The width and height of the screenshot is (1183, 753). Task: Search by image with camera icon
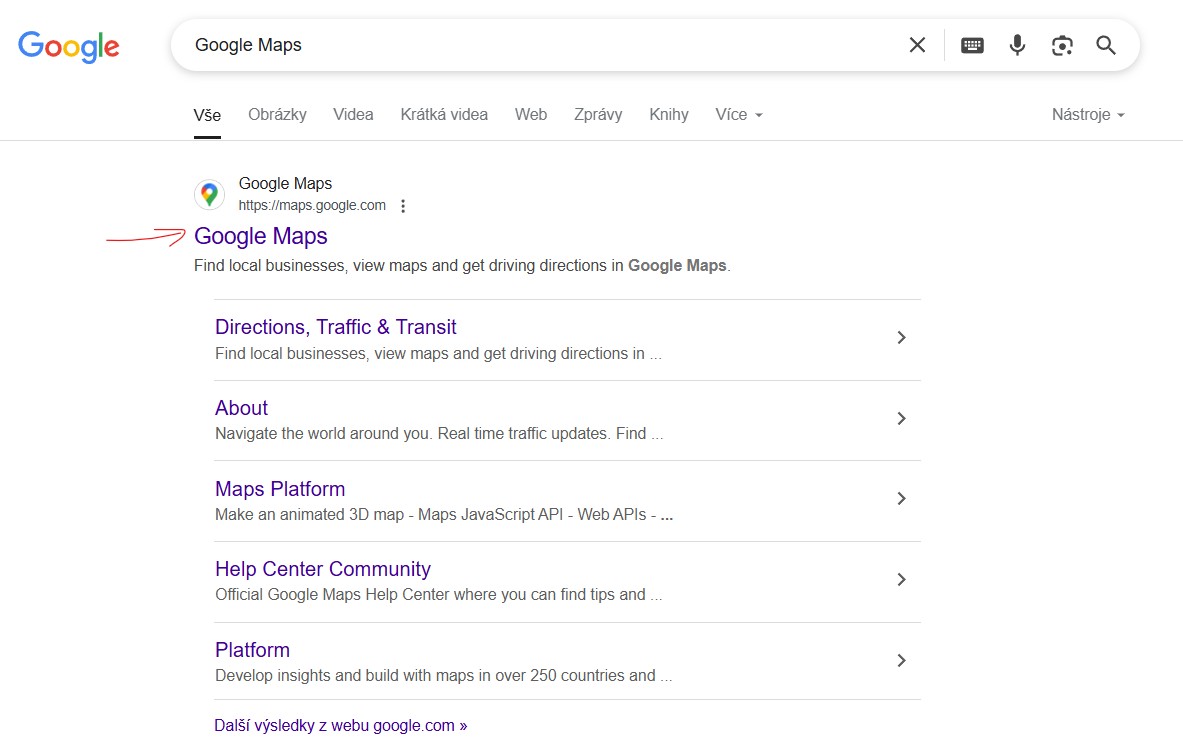click(x=1062, y=45)
